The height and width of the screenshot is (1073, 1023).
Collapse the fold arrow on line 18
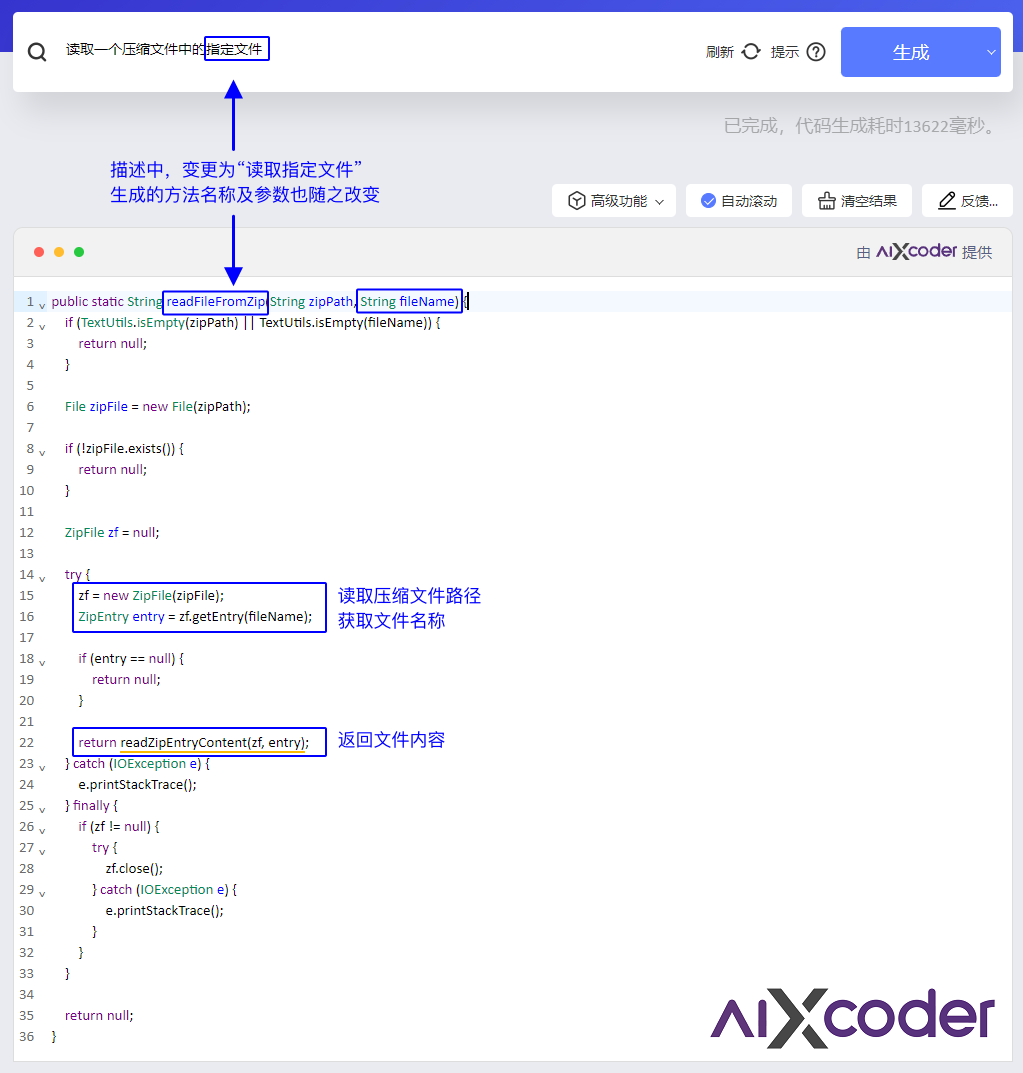42,662
